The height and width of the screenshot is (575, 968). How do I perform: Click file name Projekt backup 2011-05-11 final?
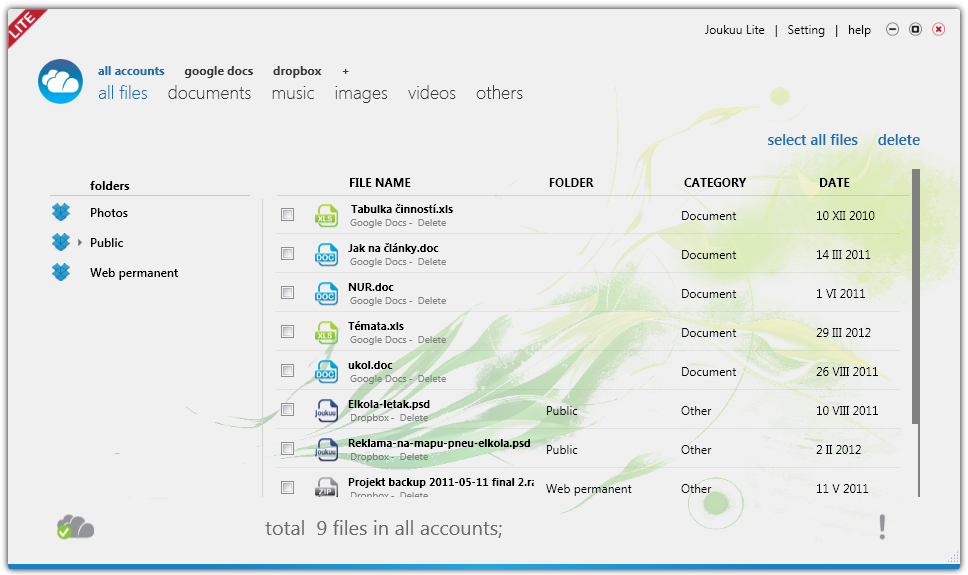coord(441,482)
